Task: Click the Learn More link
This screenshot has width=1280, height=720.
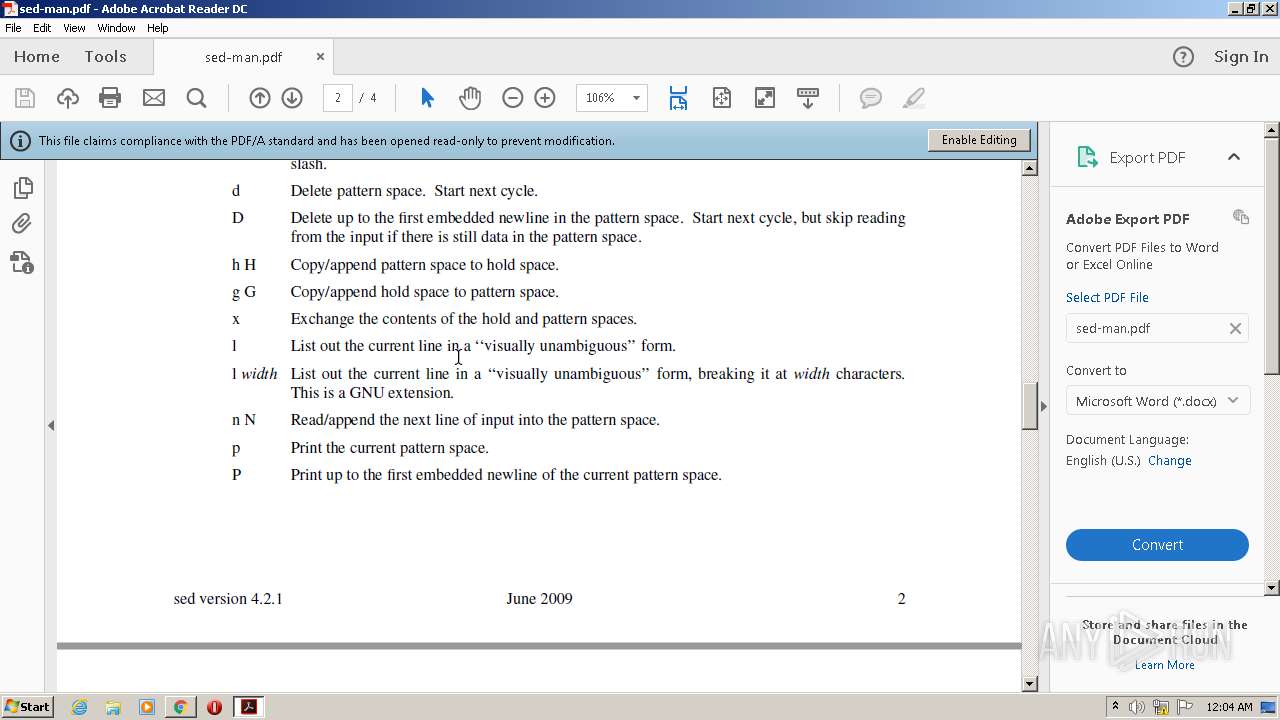Action: pos(1164,665)
